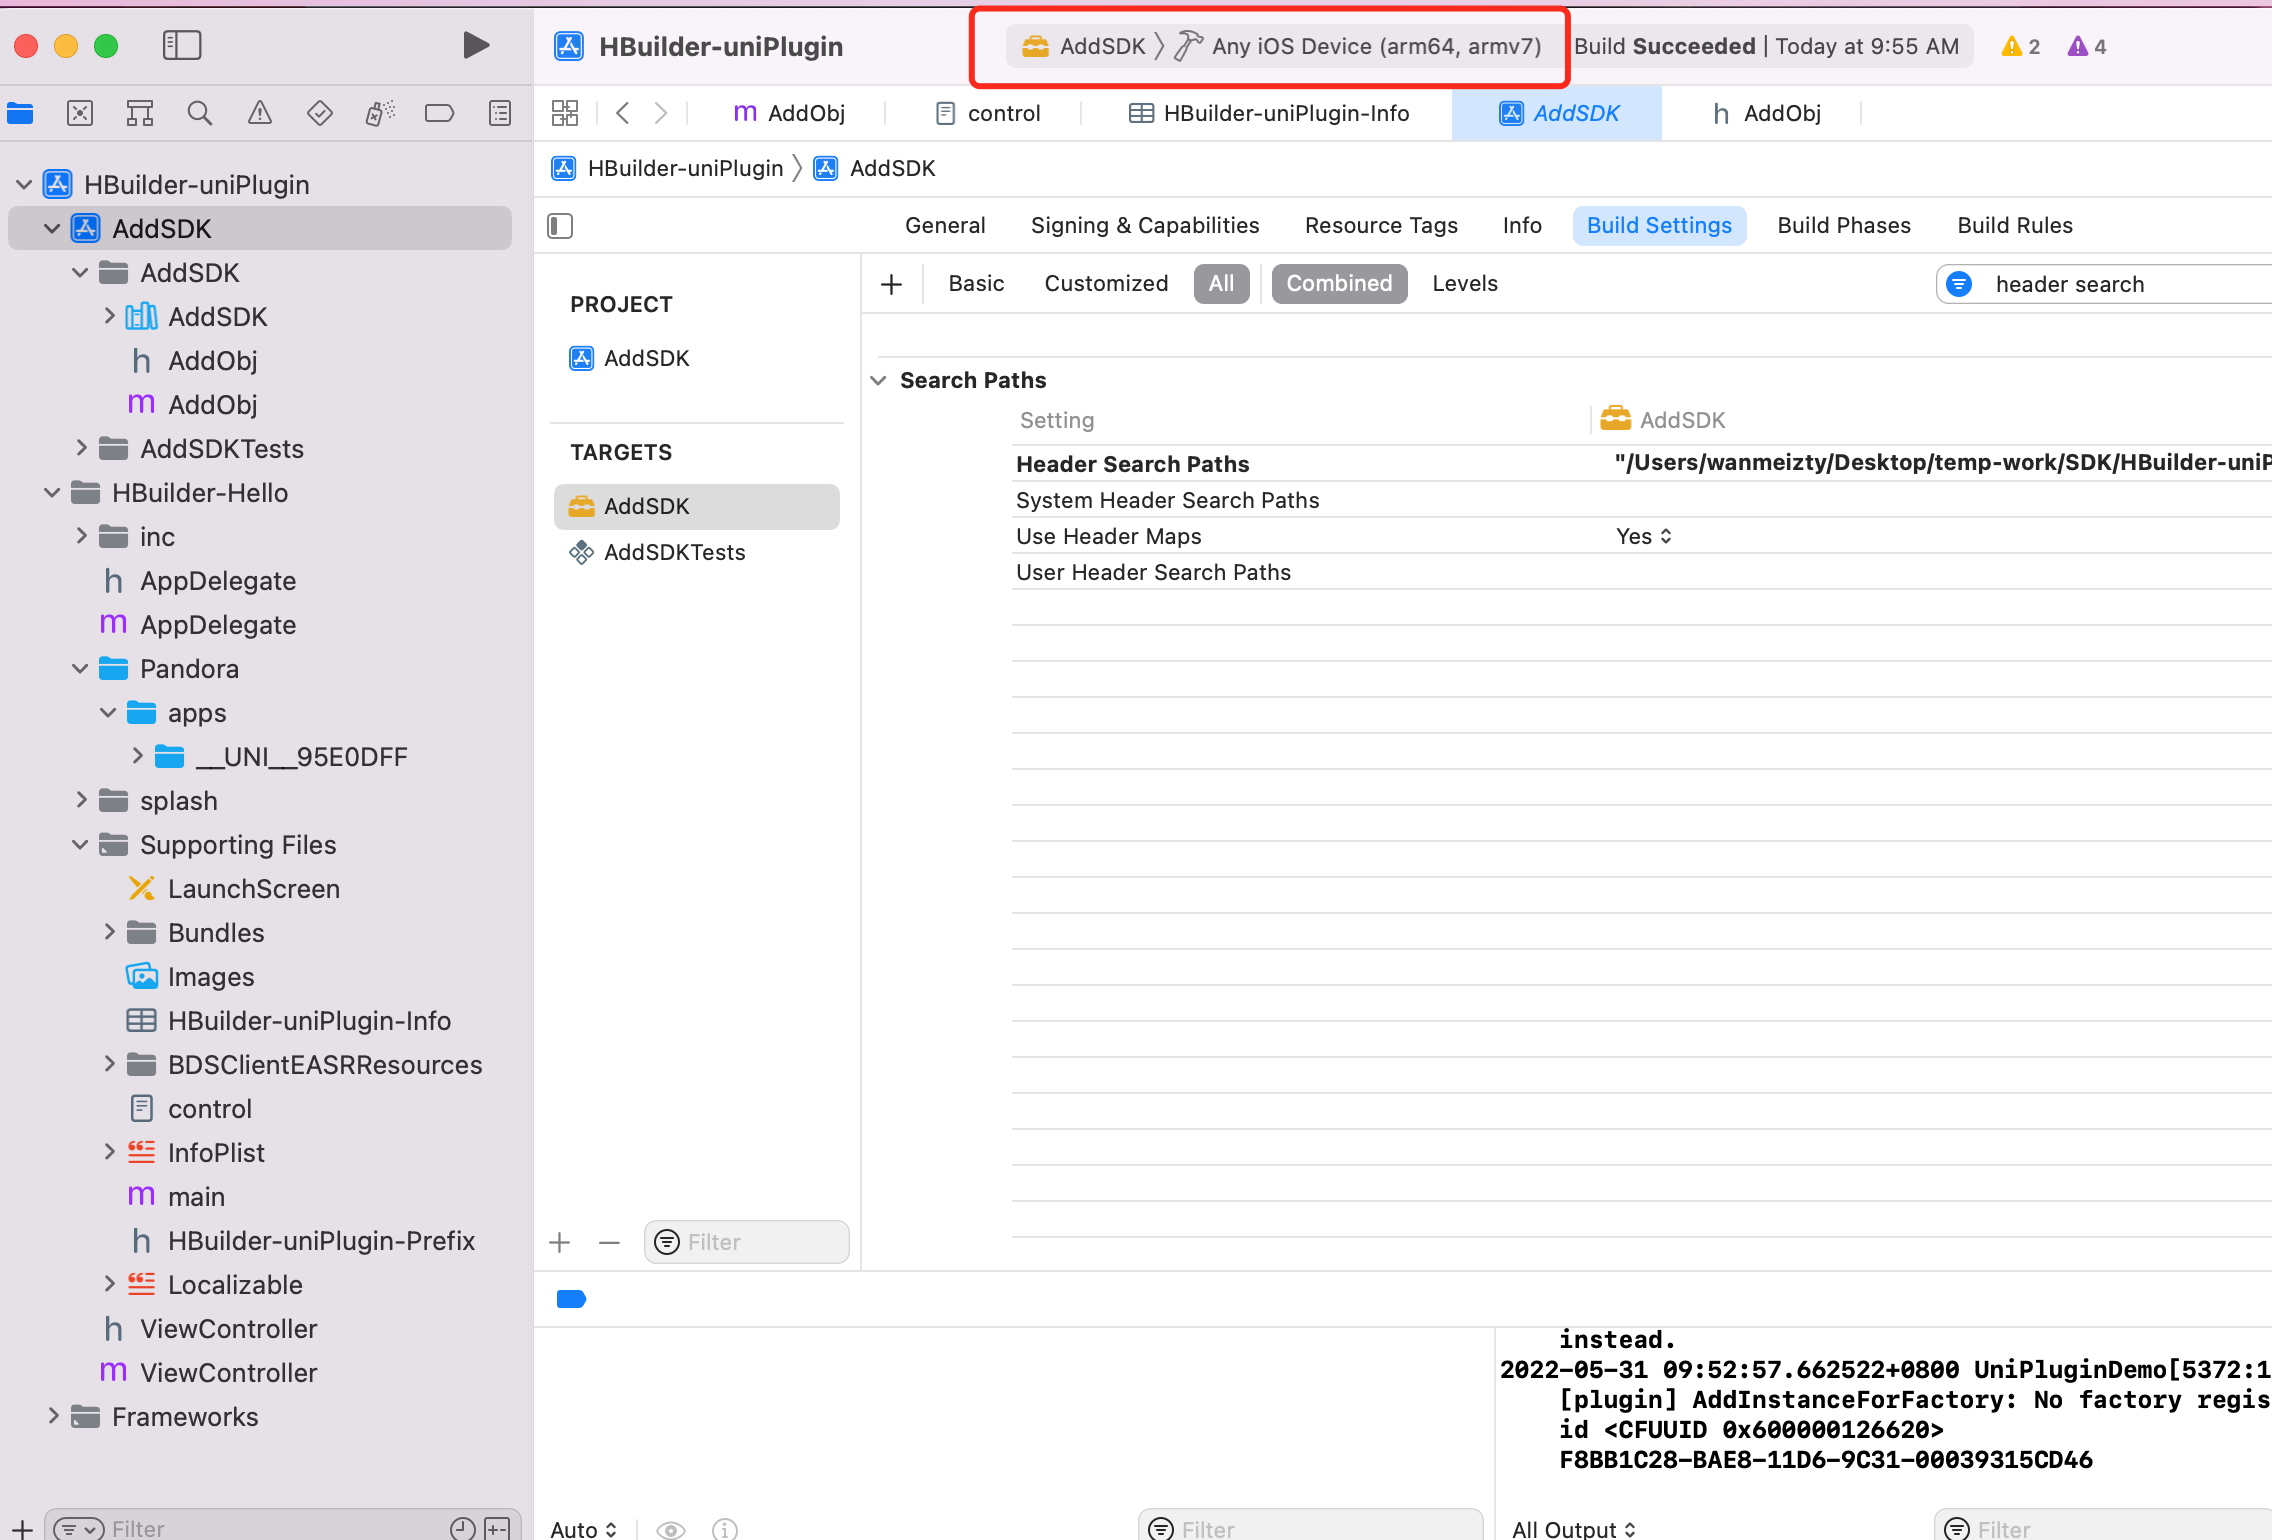Open the find navigator magnifier icon
This screenshot has height=1540, width=2272.
point(200,113)
